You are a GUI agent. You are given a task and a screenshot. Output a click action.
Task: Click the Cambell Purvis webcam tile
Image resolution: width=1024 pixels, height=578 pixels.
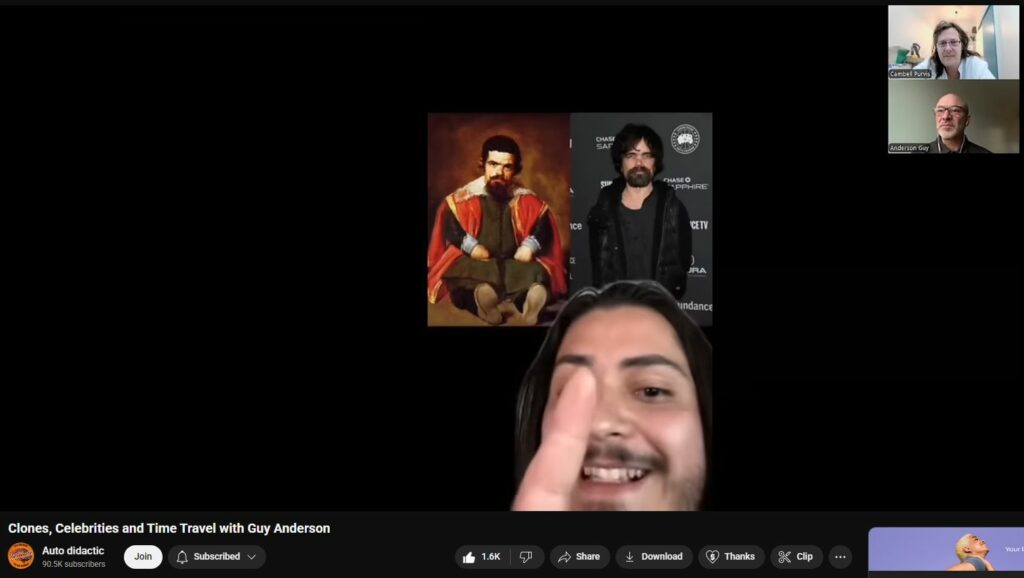(x=953, y=42)
